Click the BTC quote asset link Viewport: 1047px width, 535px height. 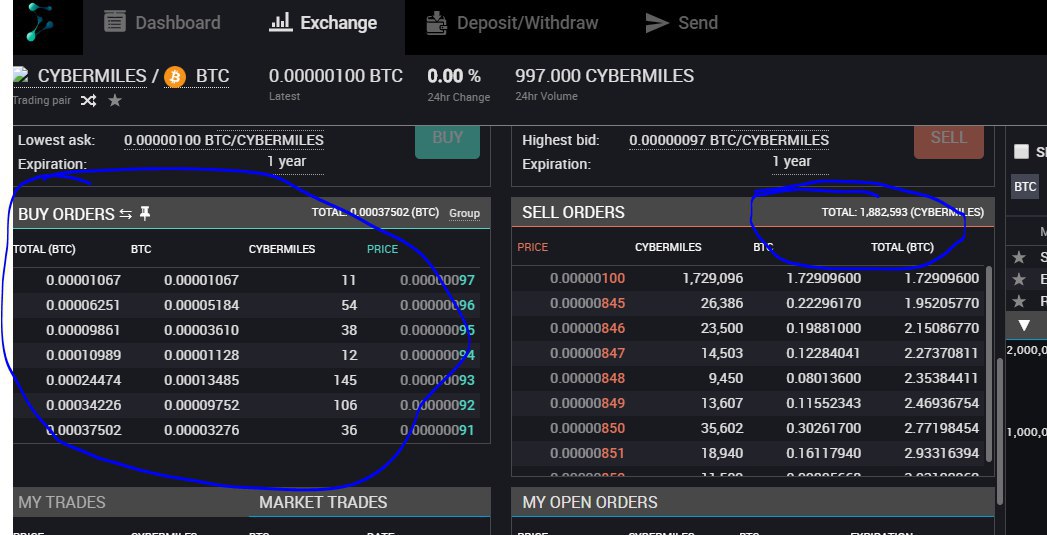[212, 77]
